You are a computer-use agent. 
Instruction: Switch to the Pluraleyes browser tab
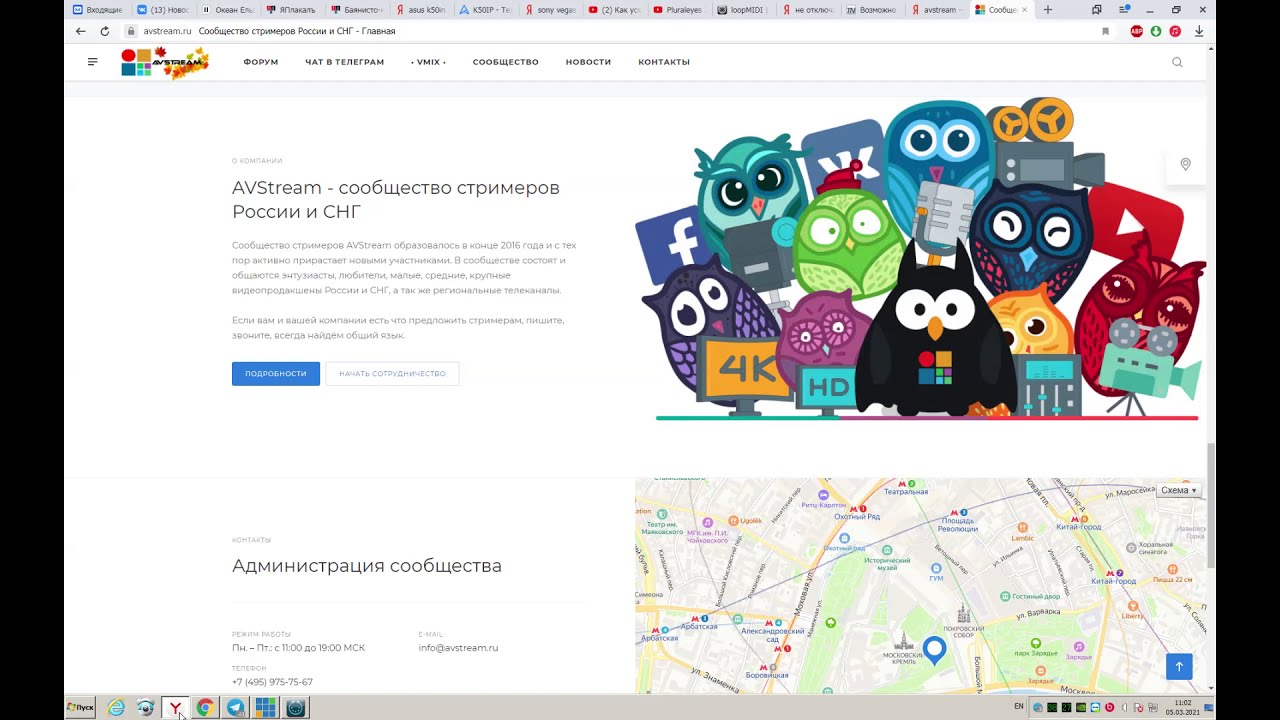click(680, 10)
